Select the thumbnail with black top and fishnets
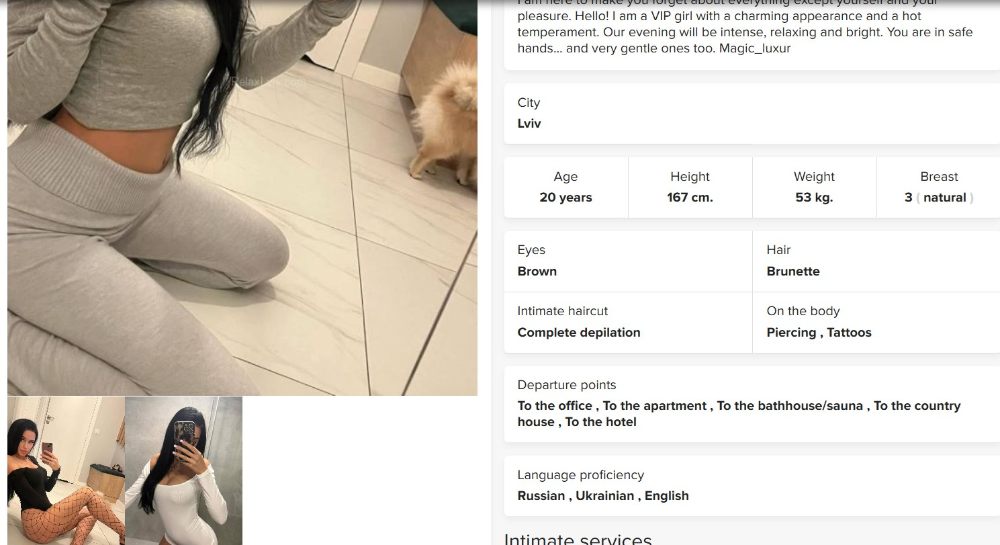The width and height of the screenshot is (1000, 545). click(66, 471)
